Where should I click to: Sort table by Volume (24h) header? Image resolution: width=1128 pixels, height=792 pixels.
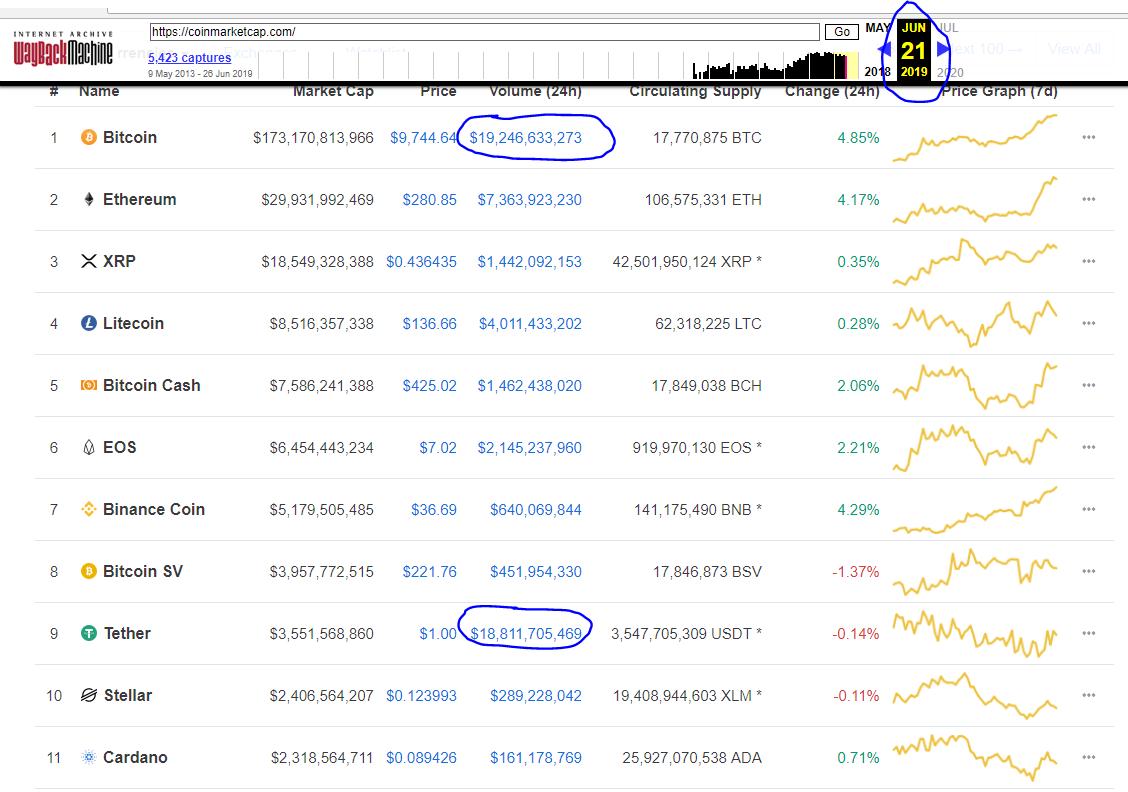pyautogui.click(x=535, y=91)
